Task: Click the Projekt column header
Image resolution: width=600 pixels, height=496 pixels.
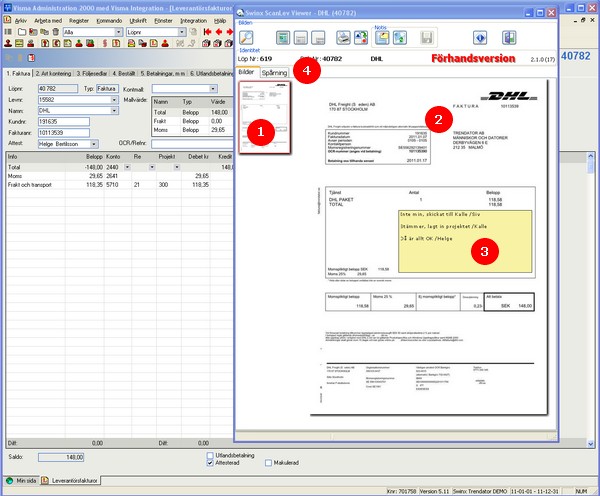Action: (167, 157)
